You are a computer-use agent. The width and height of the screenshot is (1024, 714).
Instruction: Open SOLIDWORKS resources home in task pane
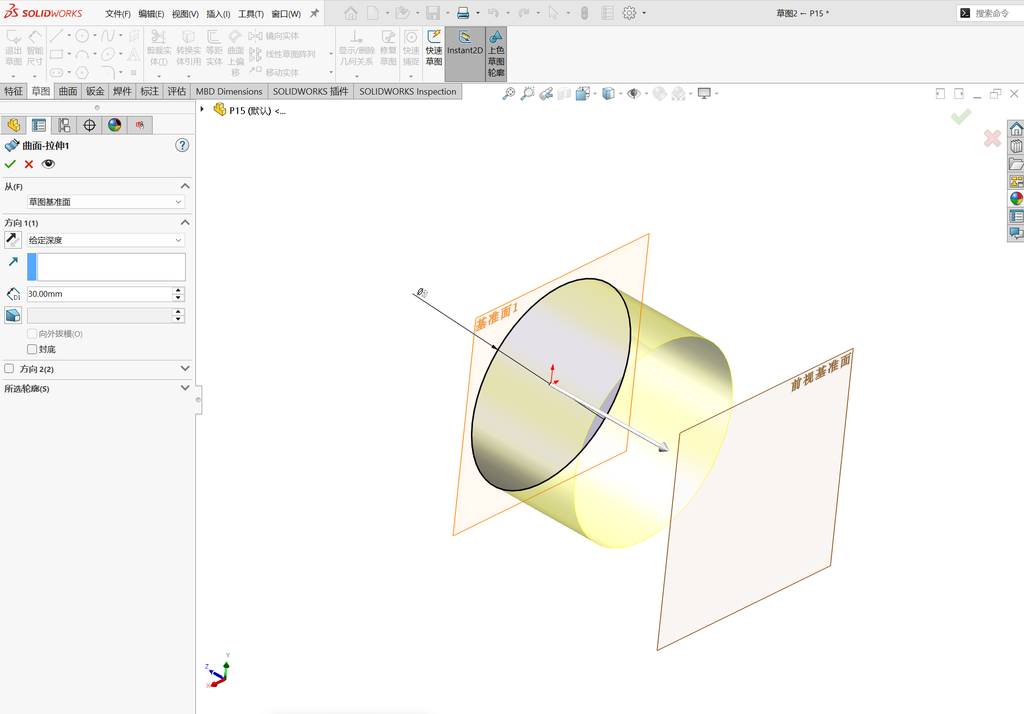click(1016, 129)
